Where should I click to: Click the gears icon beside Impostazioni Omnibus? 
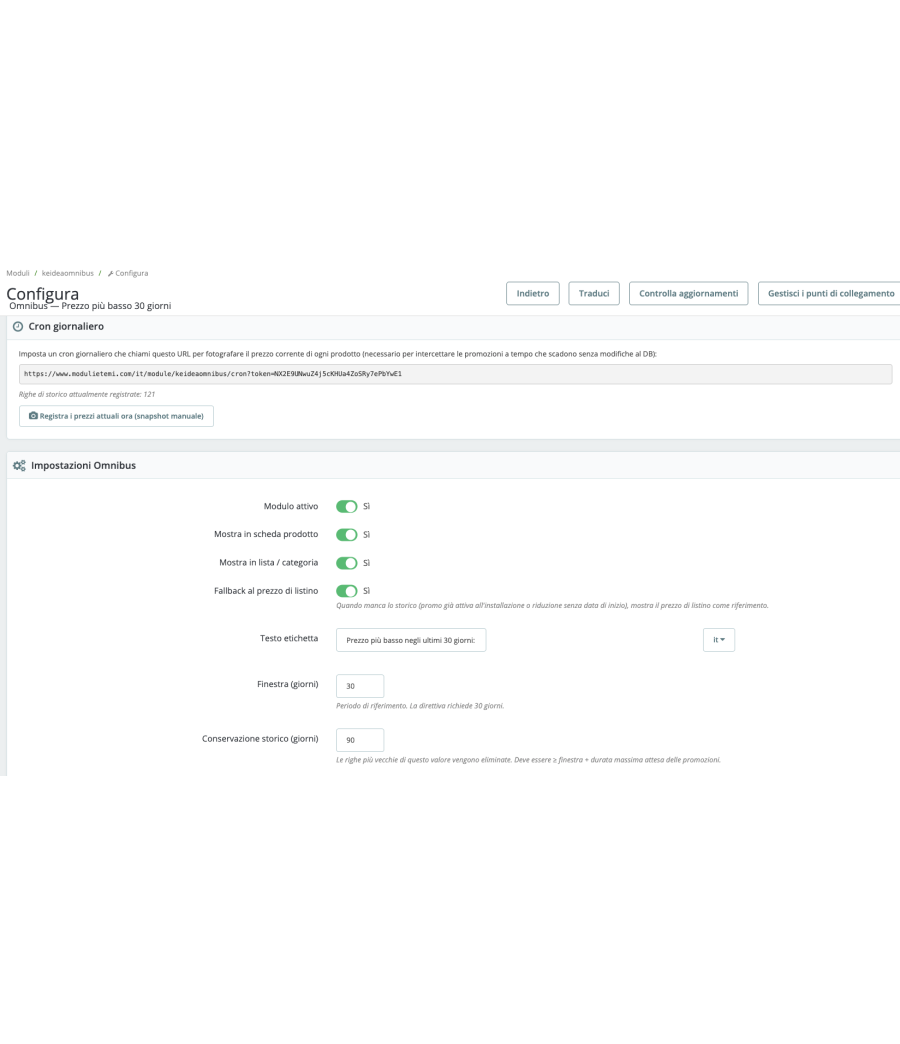tap(19, 465)
